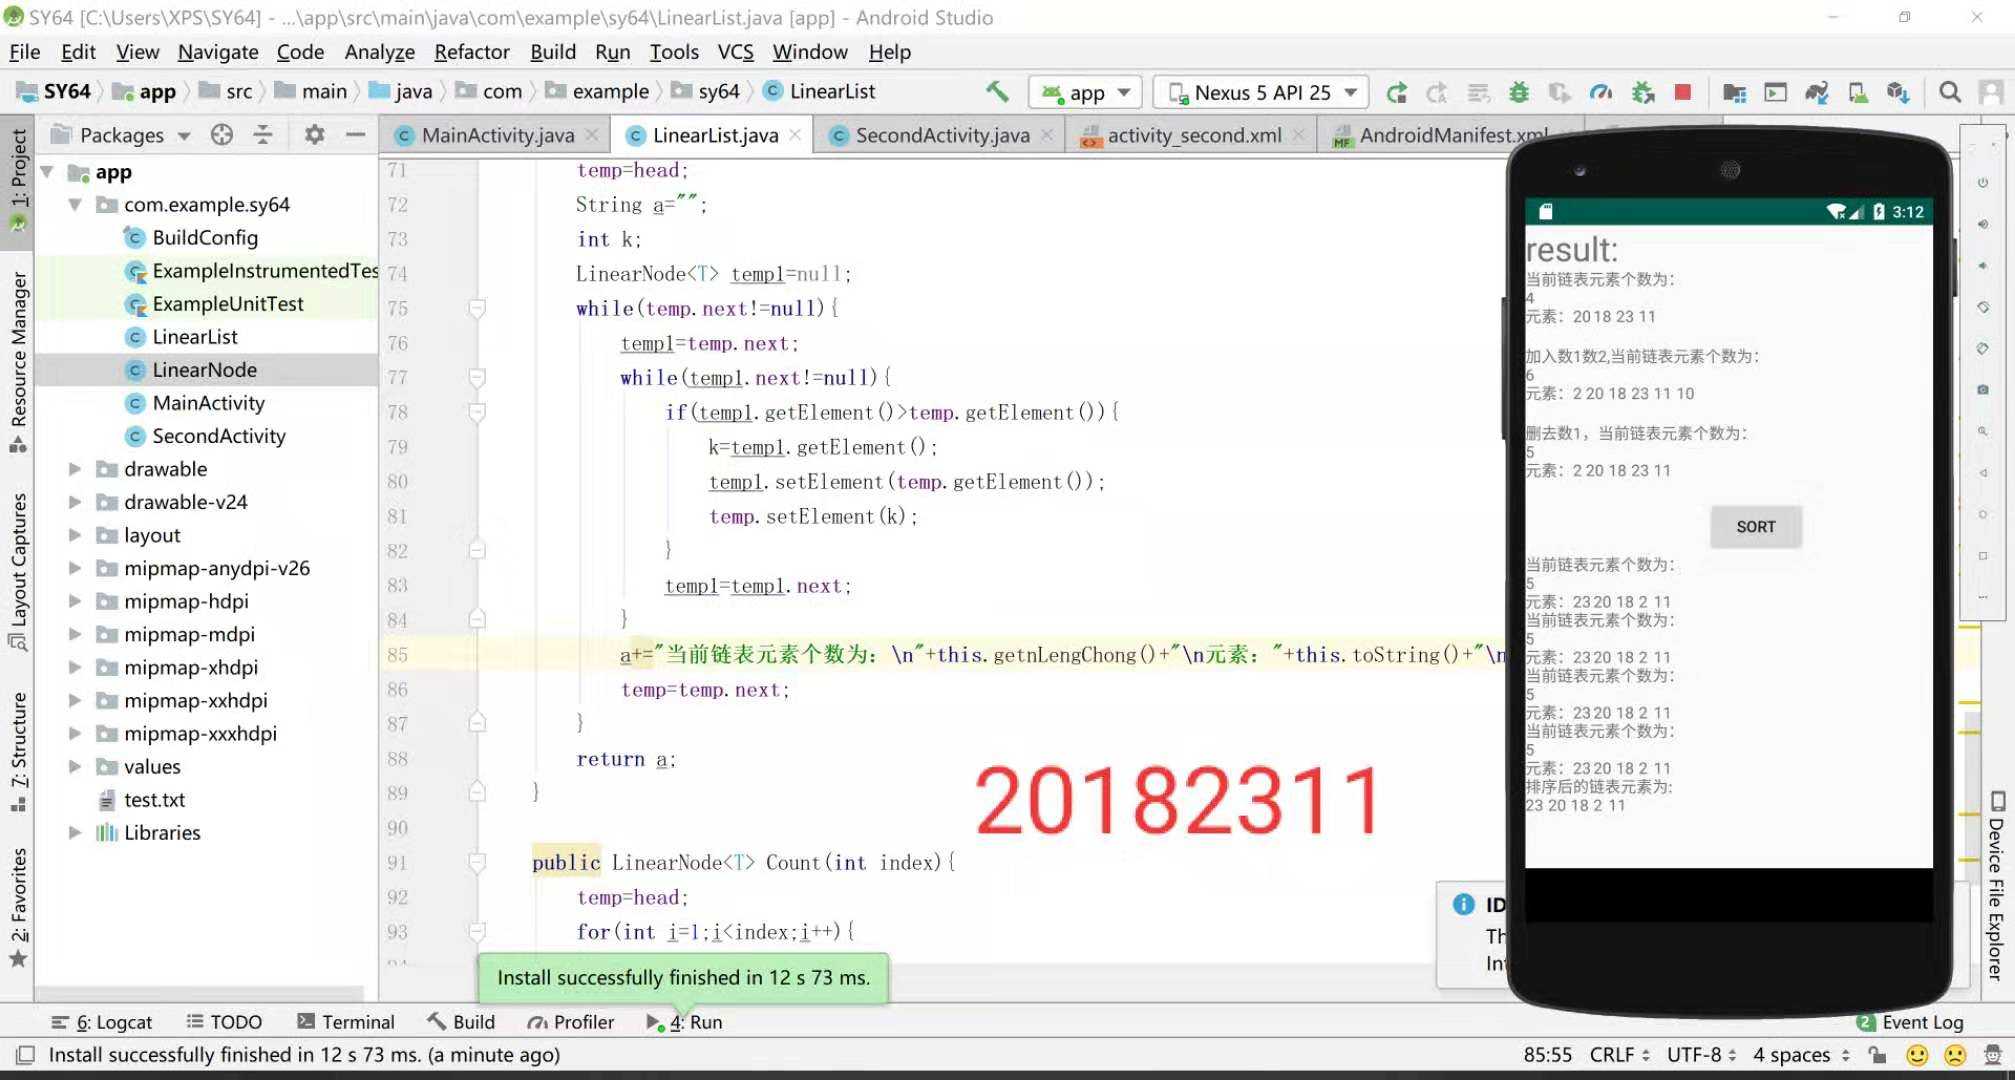
Task: Open the Navigate menu
Action: click(218, 52)
